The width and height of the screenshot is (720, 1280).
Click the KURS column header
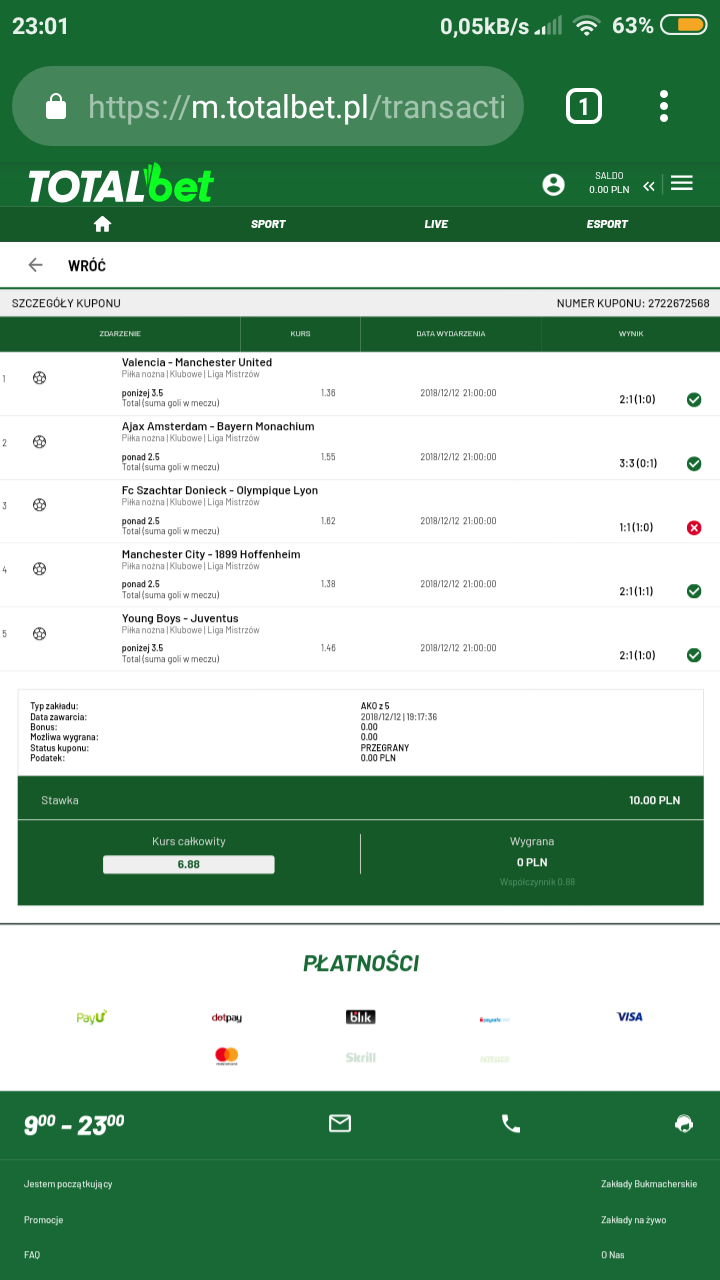coord(300,334)
